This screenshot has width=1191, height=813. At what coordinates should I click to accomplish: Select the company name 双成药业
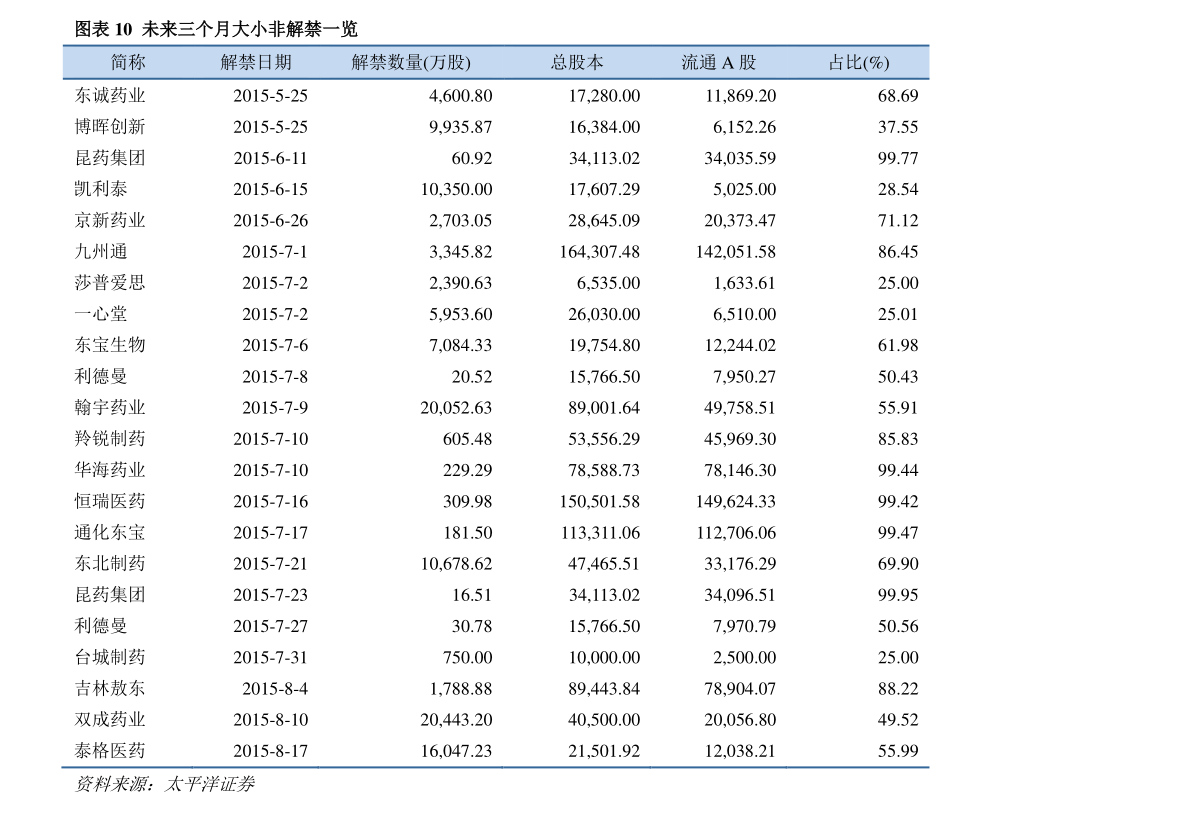click(x=110, y=720)
